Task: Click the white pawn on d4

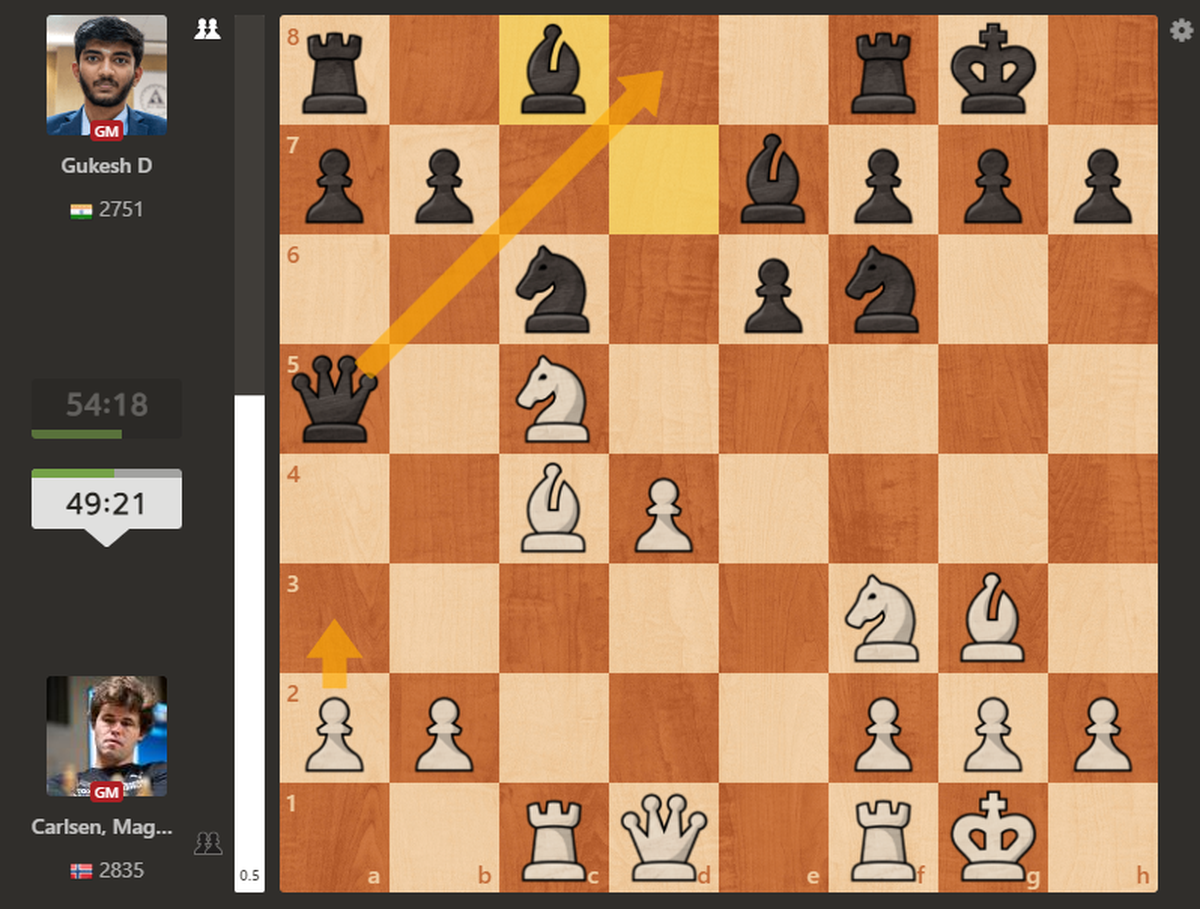Action: [x=664, y=508]
